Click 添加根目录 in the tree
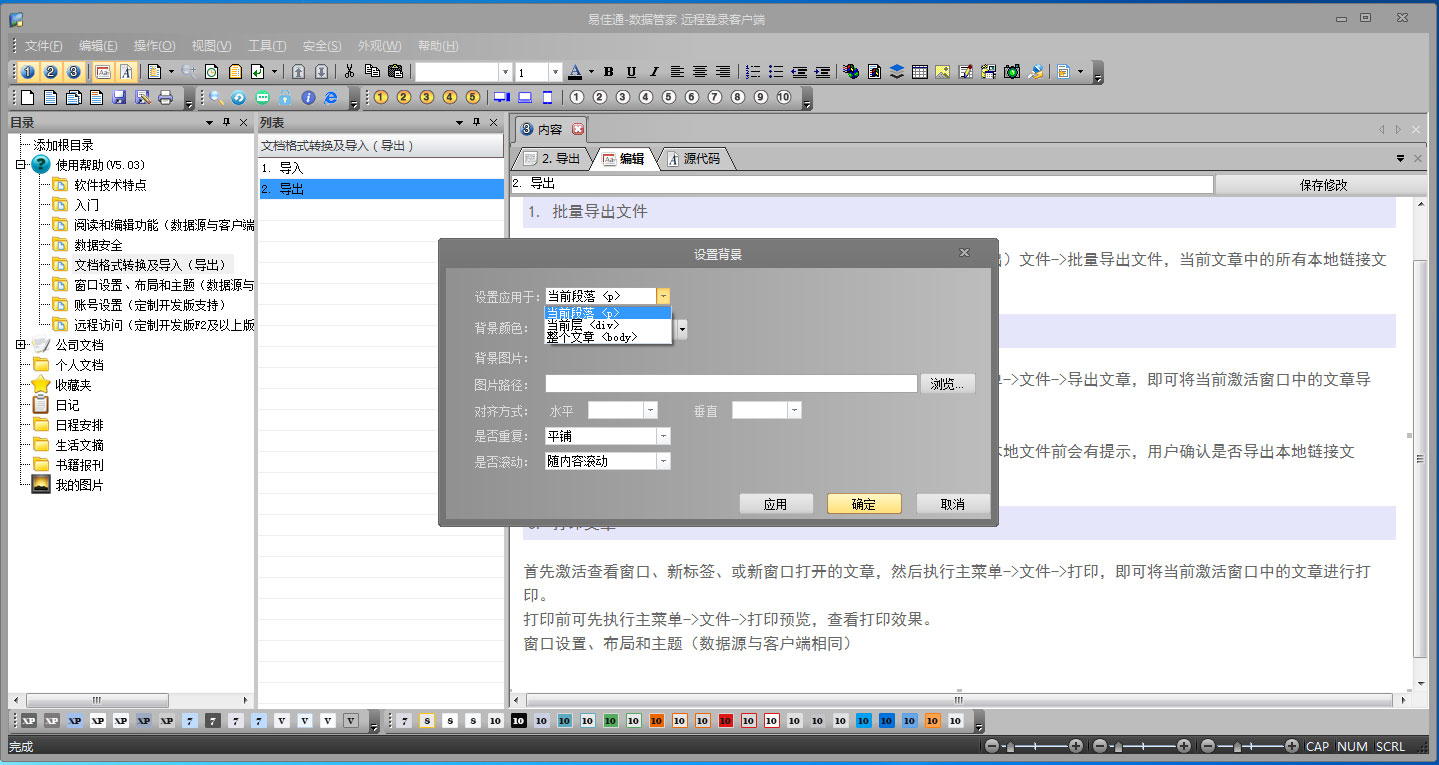The width and height of the screenshot is (1439, 765). coord(63,145)
